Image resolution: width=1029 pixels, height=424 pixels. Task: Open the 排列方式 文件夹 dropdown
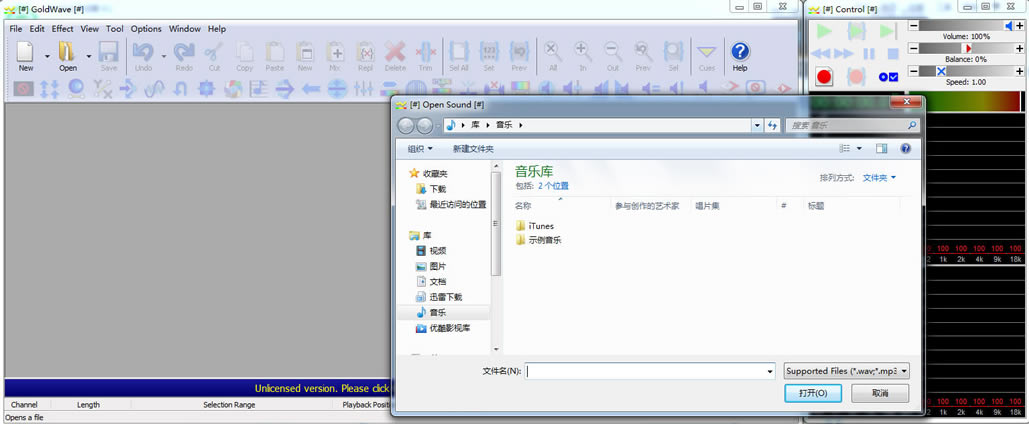(880, 178)
